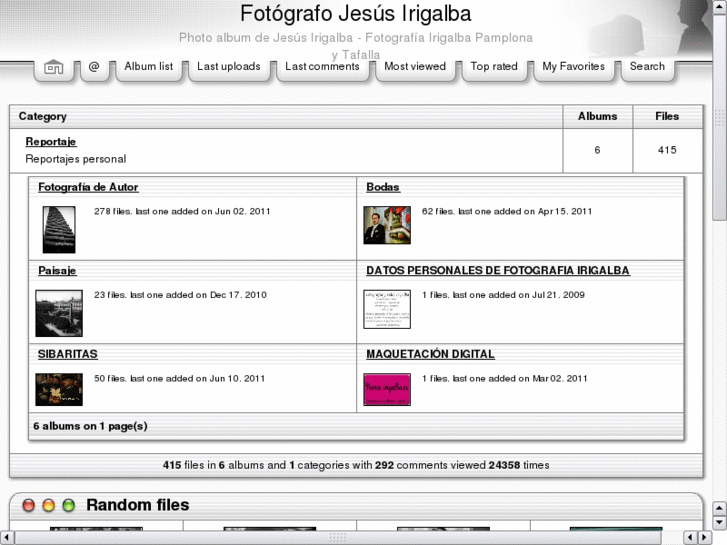This screenshot has width=727, height=545.
Task: Open the pink MAQUETACIÓN DIGITAL thumbnail
Action: point(386,389)
